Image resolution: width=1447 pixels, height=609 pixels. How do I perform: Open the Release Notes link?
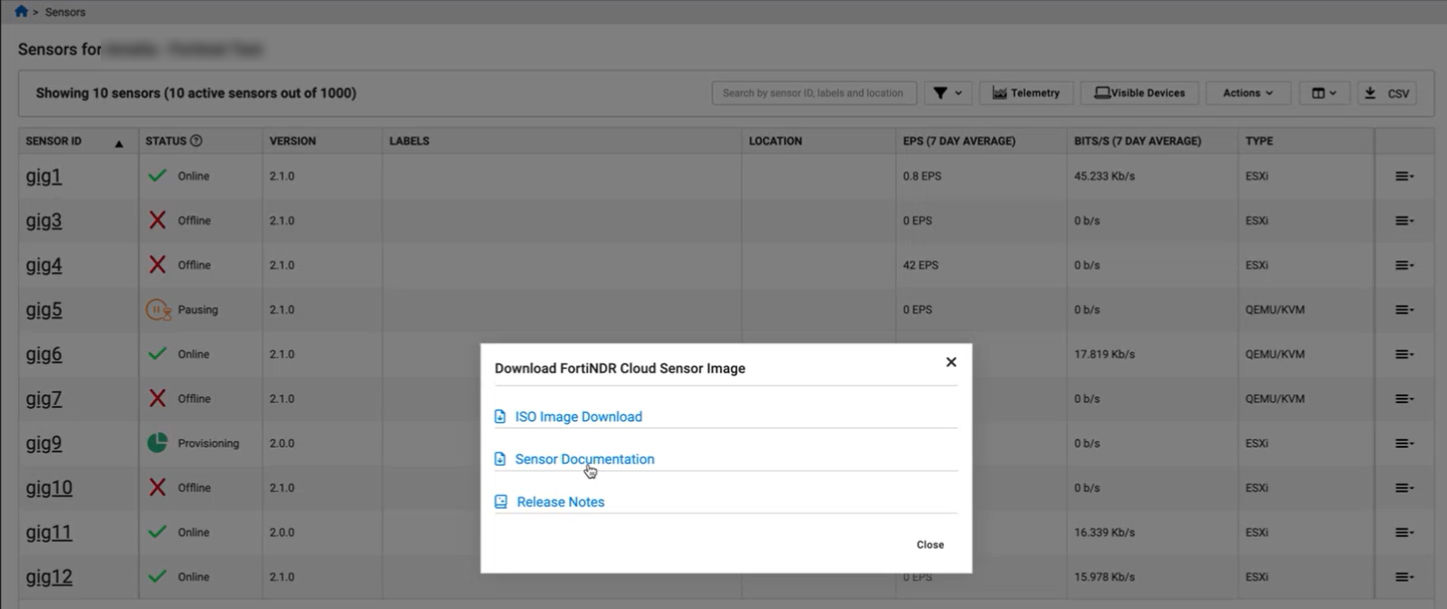[560, 502]
